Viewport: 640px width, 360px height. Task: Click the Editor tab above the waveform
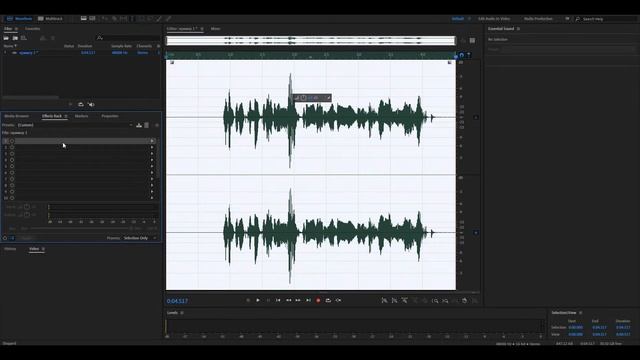click(182, 29)
